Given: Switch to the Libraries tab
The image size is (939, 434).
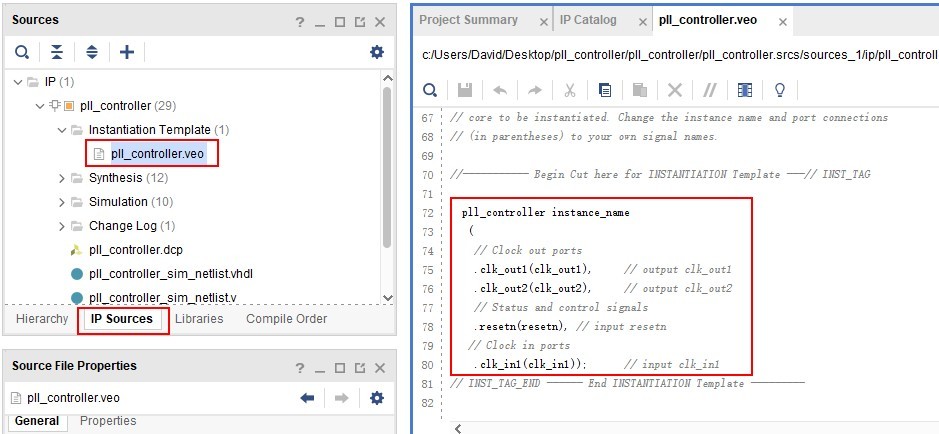Looking at the screenshot, I should 199,319.
